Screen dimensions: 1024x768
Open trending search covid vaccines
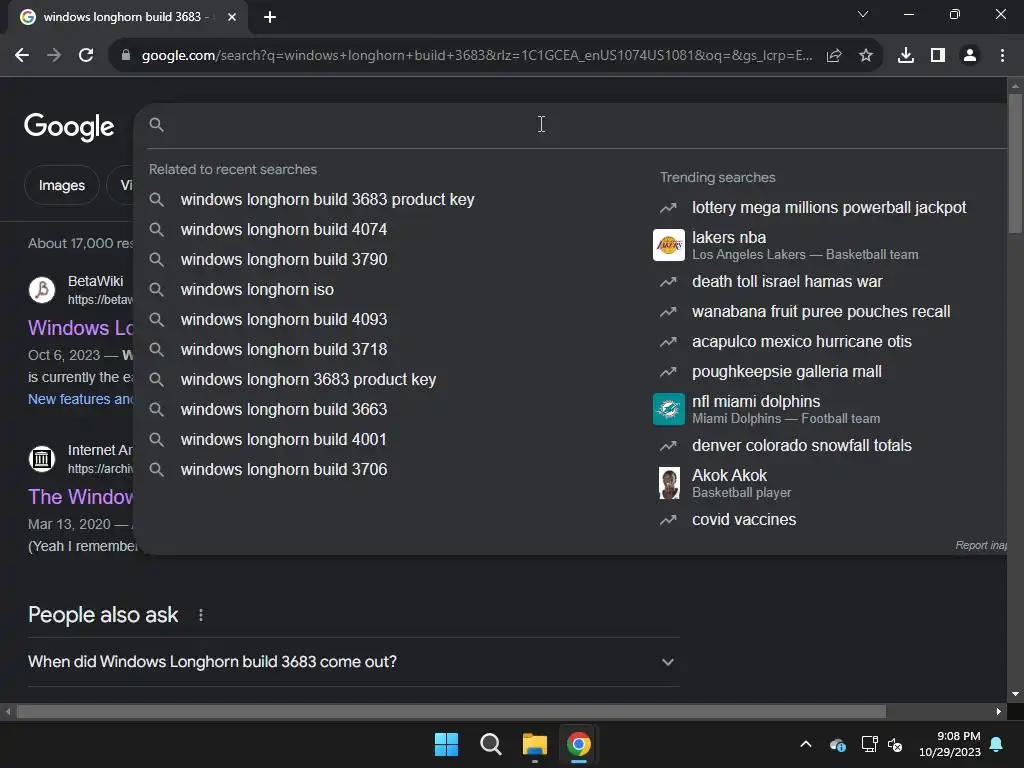coord(744,520)
